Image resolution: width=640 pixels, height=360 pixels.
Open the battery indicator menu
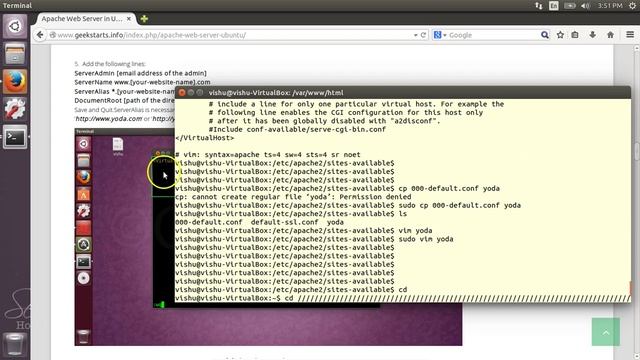(570, 6)
